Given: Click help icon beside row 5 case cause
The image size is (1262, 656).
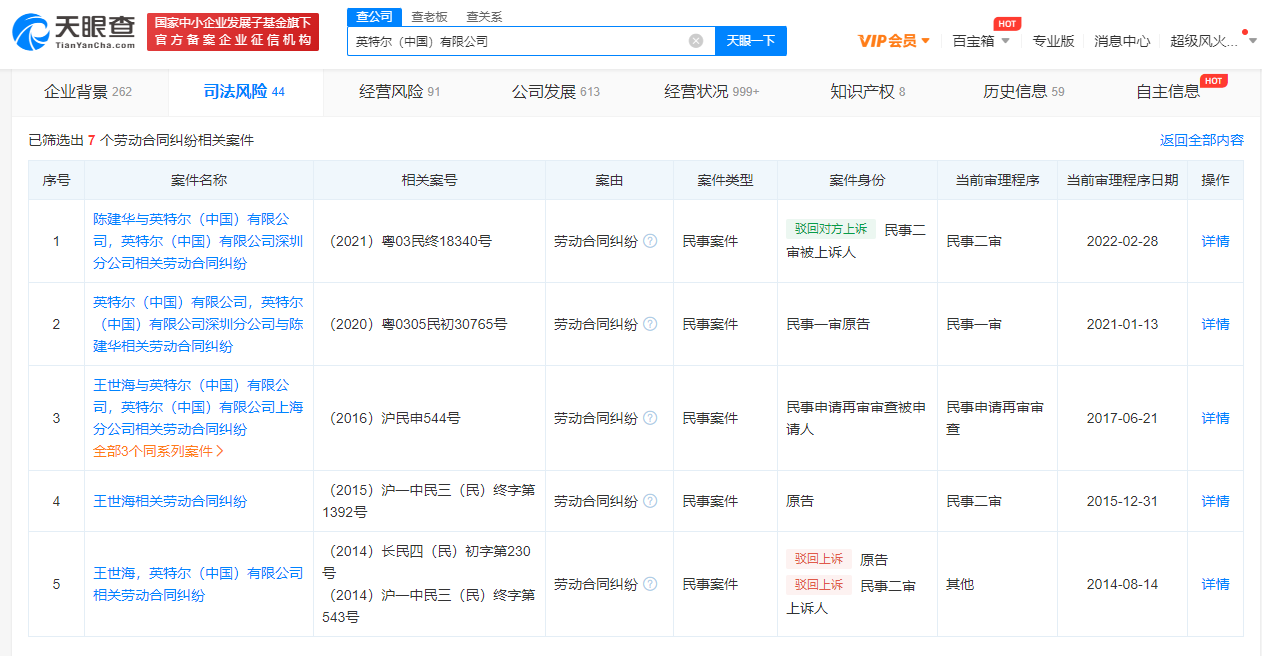Looking at the screenshot, I should (x=650, y=584).
